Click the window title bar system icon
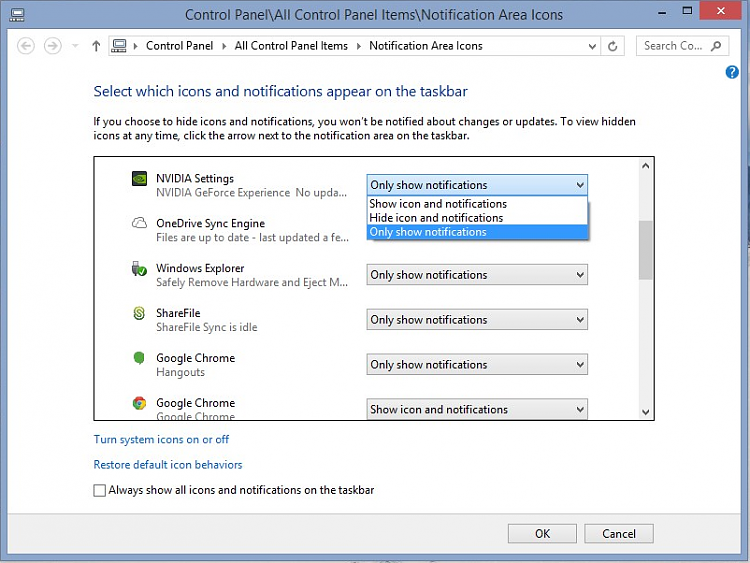750x563 pixels. pyautogui.click(x=17, y=15)
